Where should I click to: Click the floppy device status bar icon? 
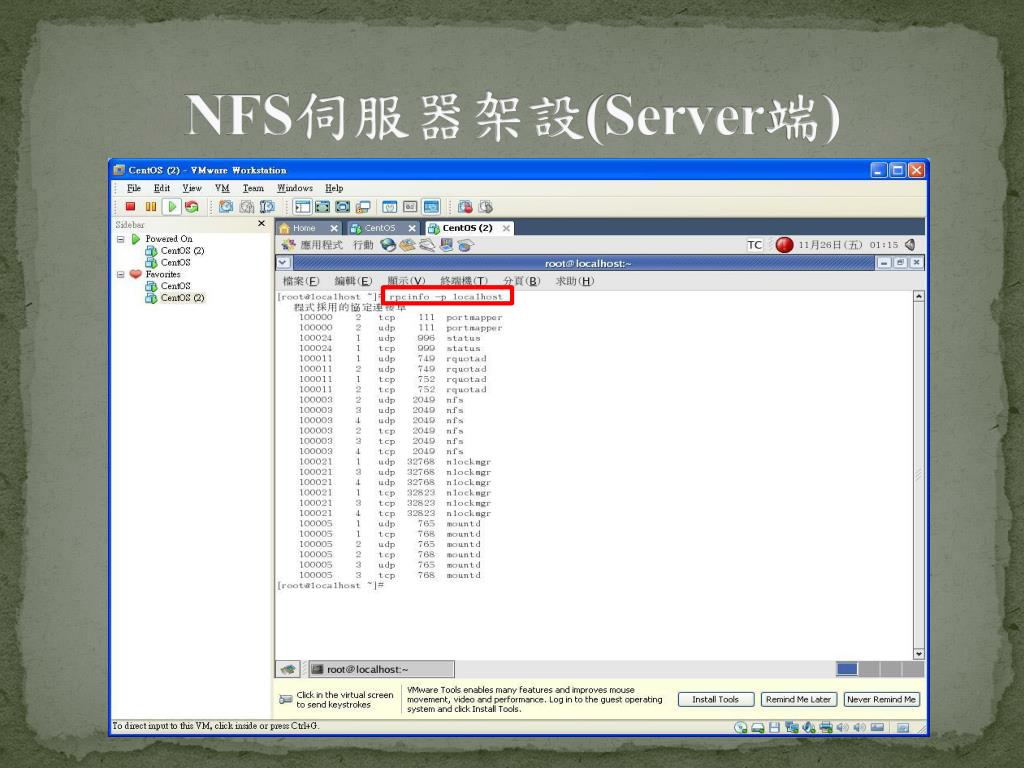tap(775, 728)
